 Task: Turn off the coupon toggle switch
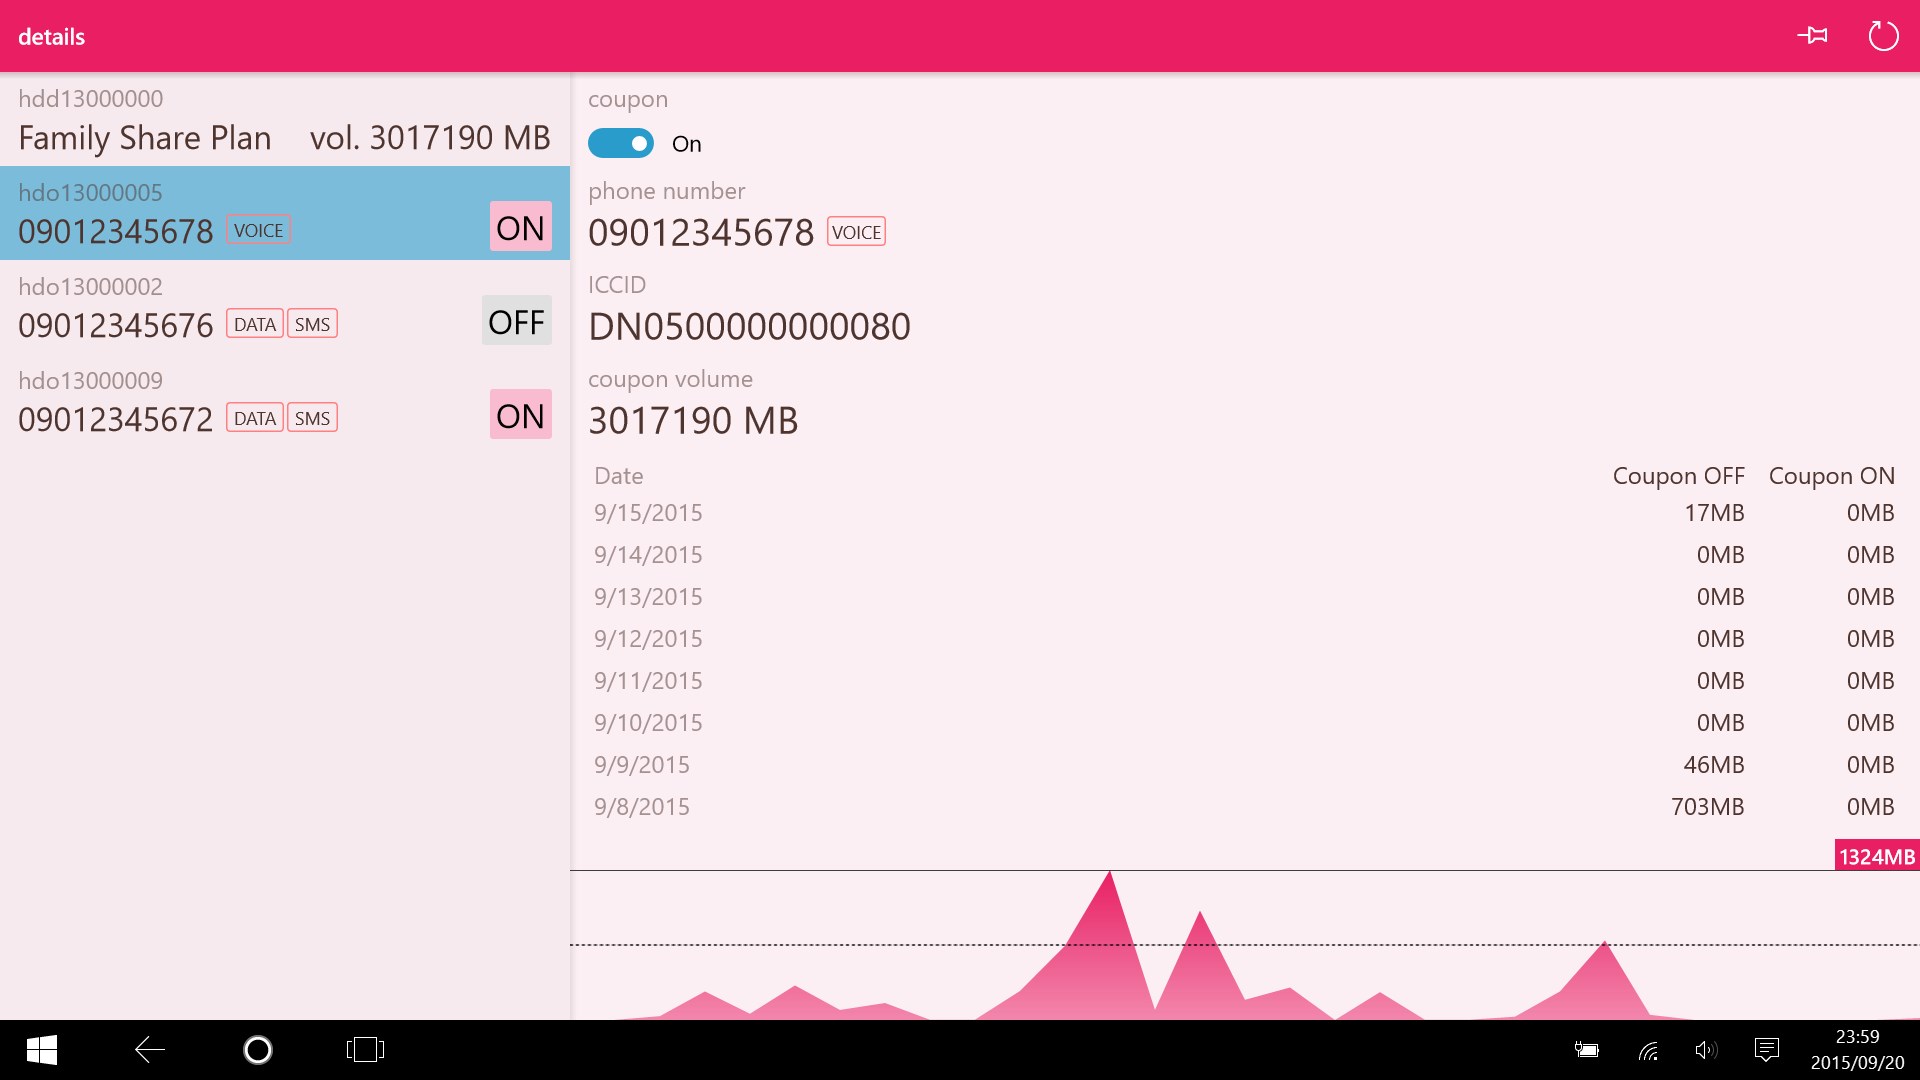621,143
